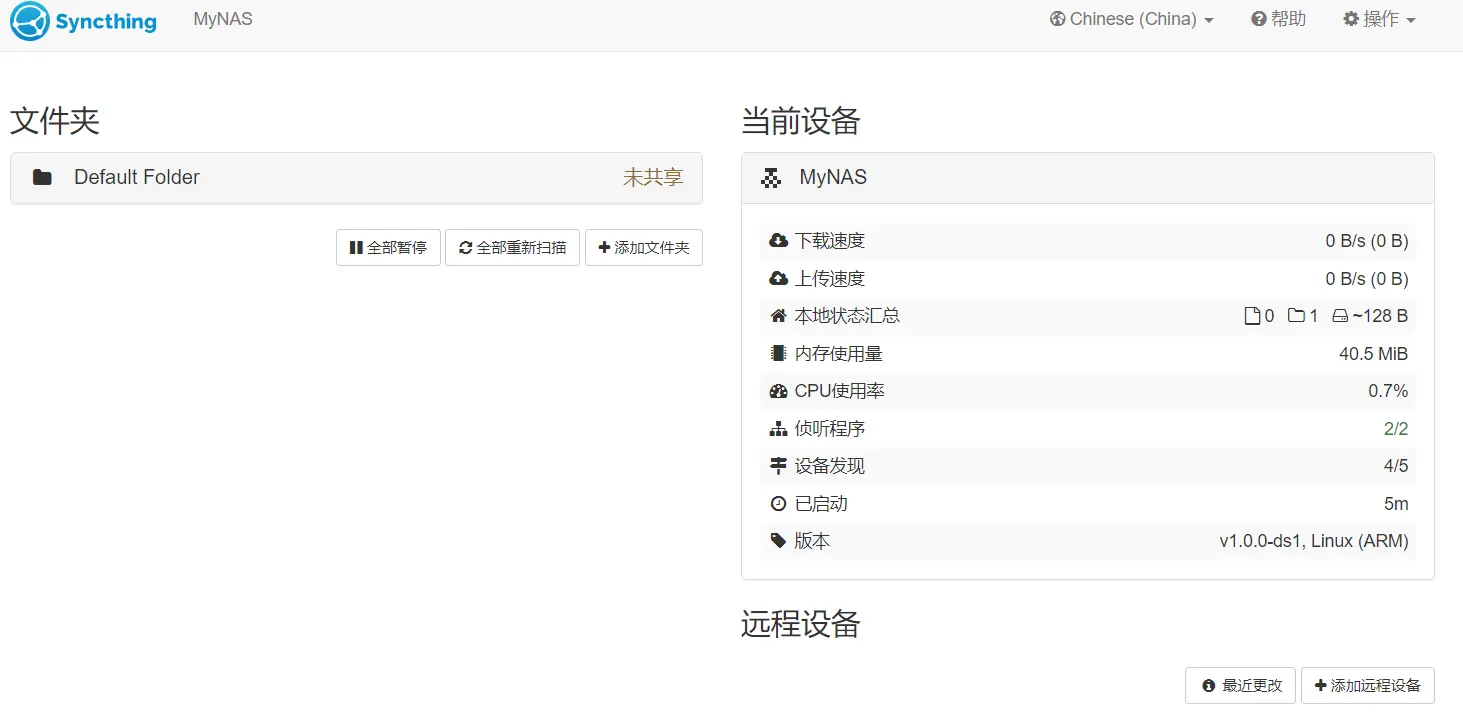Click the 远程设备 section heading
This screenshot has height=724, width=1463.
tap(801, 624)
